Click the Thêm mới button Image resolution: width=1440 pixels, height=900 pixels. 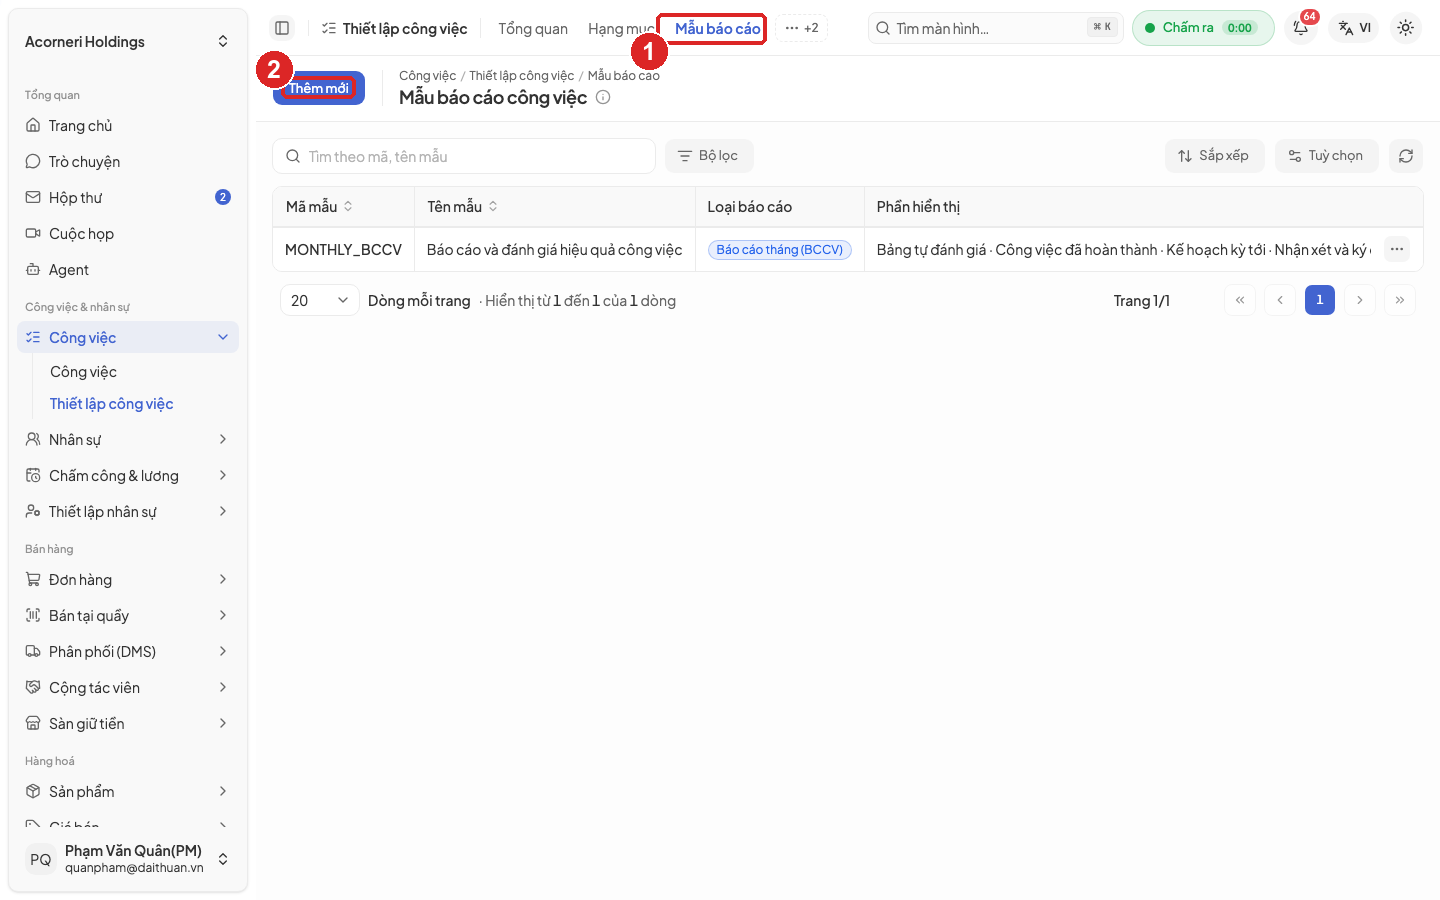(x=319, y=88)
